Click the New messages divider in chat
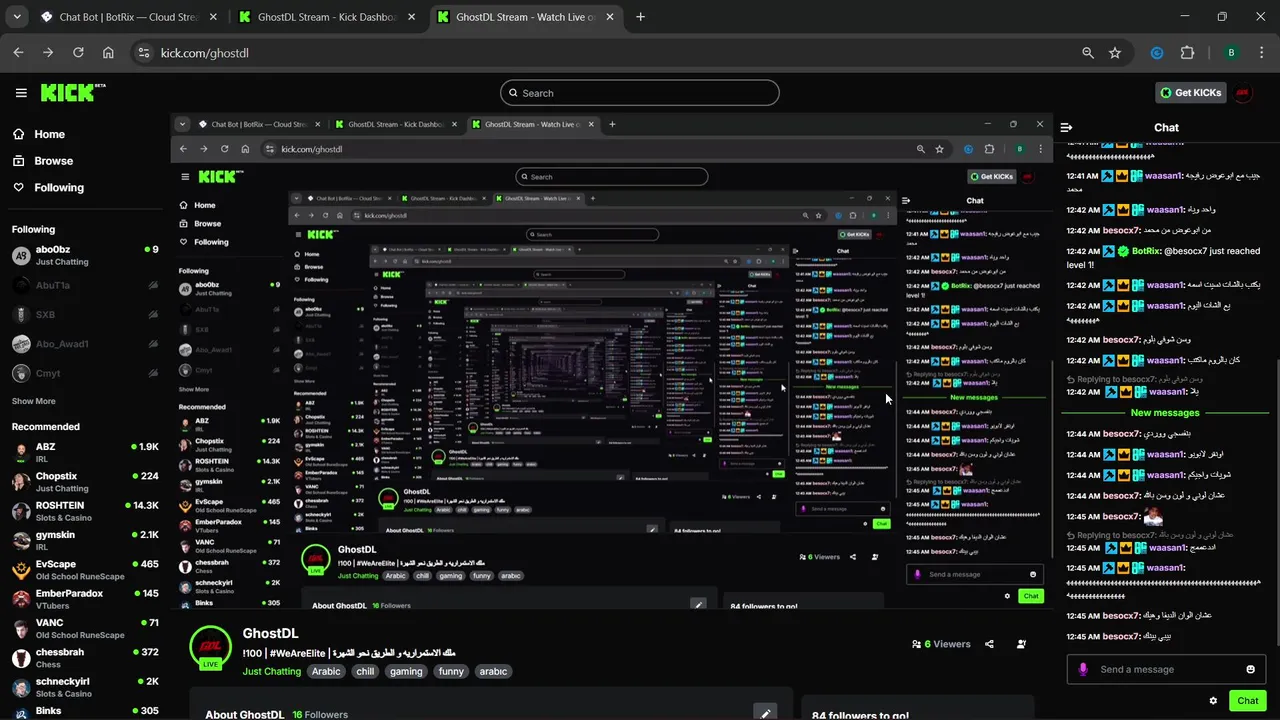 [x=1165, y=413]
